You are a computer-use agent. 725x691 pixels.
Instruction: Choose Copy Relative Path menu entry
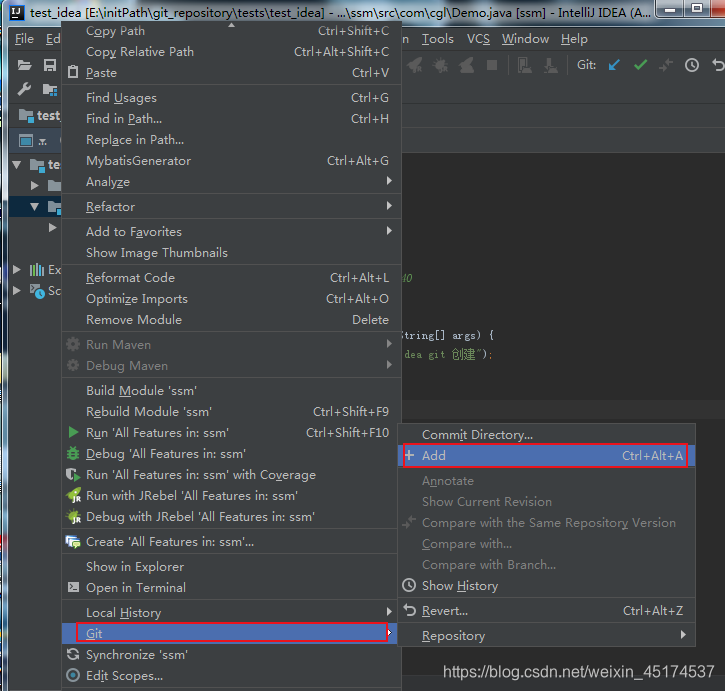pyautogui.click(x=231, y=52)
